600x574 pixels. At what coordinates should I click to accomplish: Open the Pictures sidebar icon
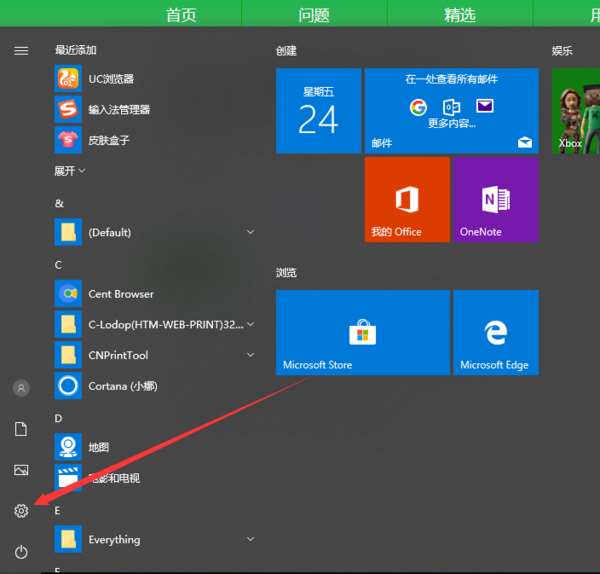tap(21, 470)
